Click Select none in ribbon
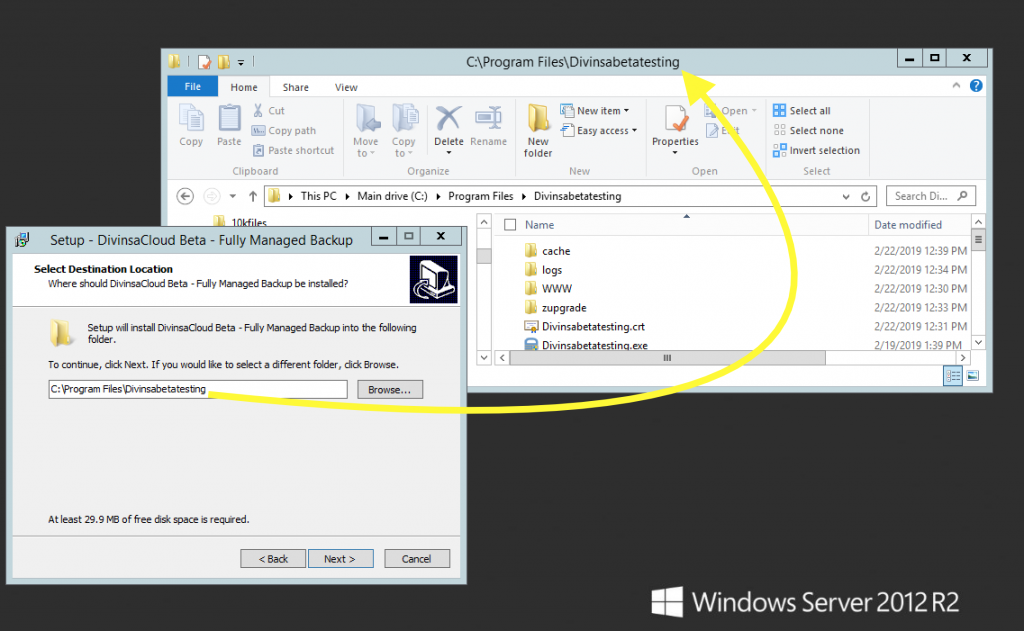 pyautogui.click(x=808, y=131)
